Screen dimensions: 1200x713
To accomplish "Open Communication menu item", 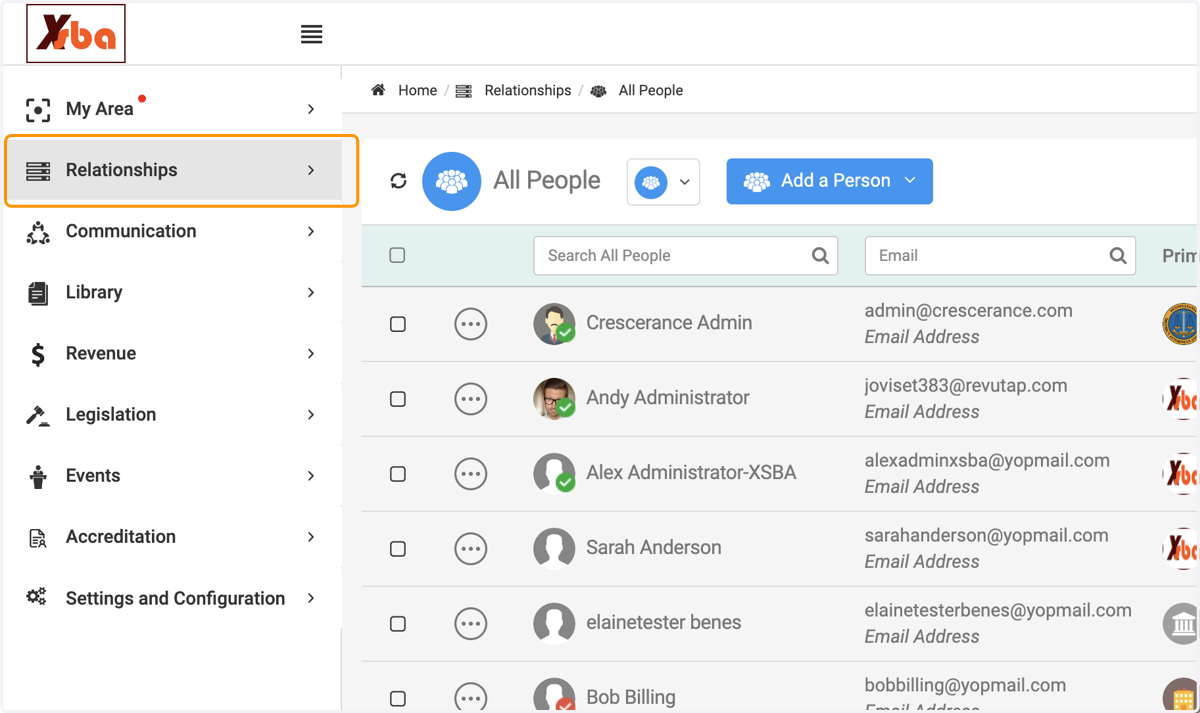I will click(x=173, y=231).
